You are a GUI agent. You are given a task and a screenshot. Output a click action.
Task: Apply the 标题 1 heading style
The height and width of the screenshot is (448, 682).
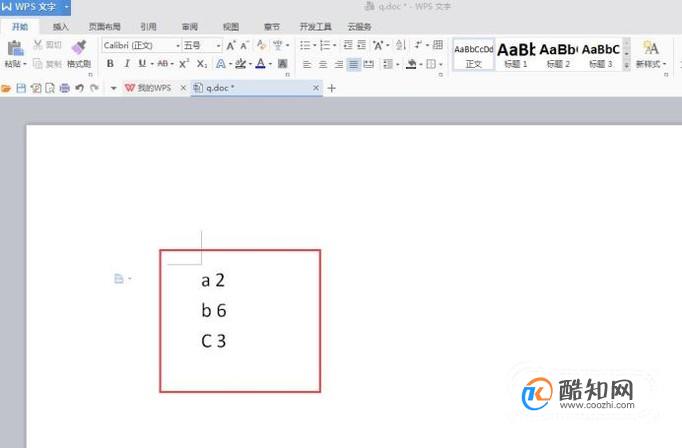pyautogui.click(x=516, y=55)
